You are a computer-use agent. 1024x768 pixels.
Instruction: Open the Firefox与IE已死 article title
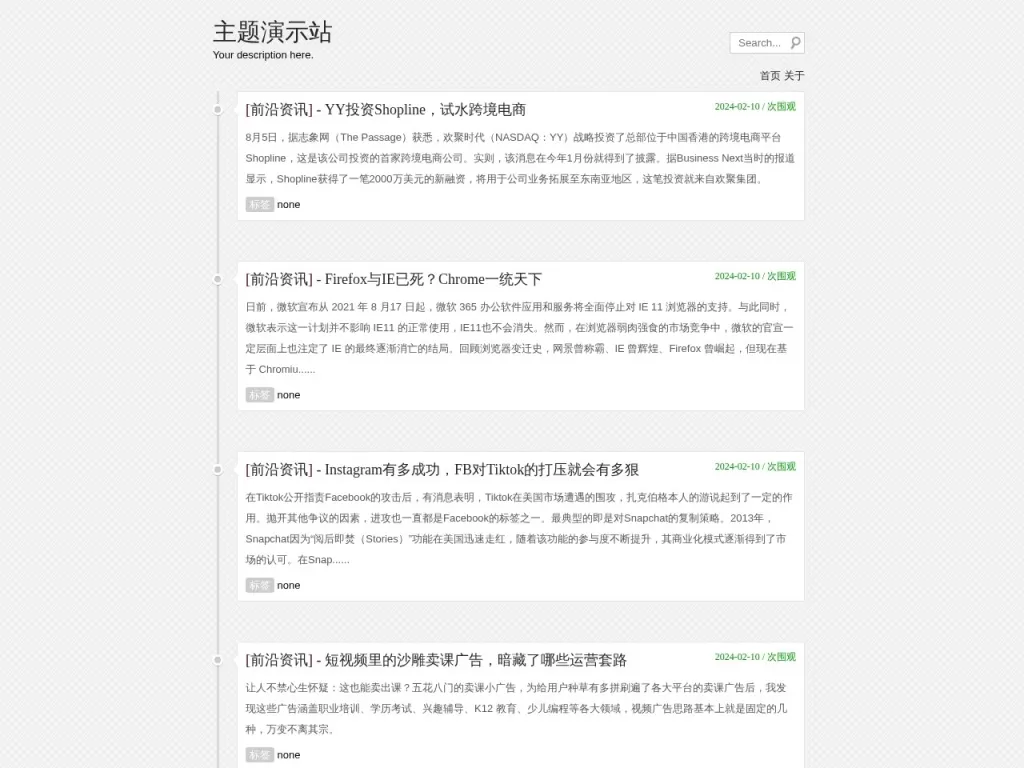tap(394, 280)
